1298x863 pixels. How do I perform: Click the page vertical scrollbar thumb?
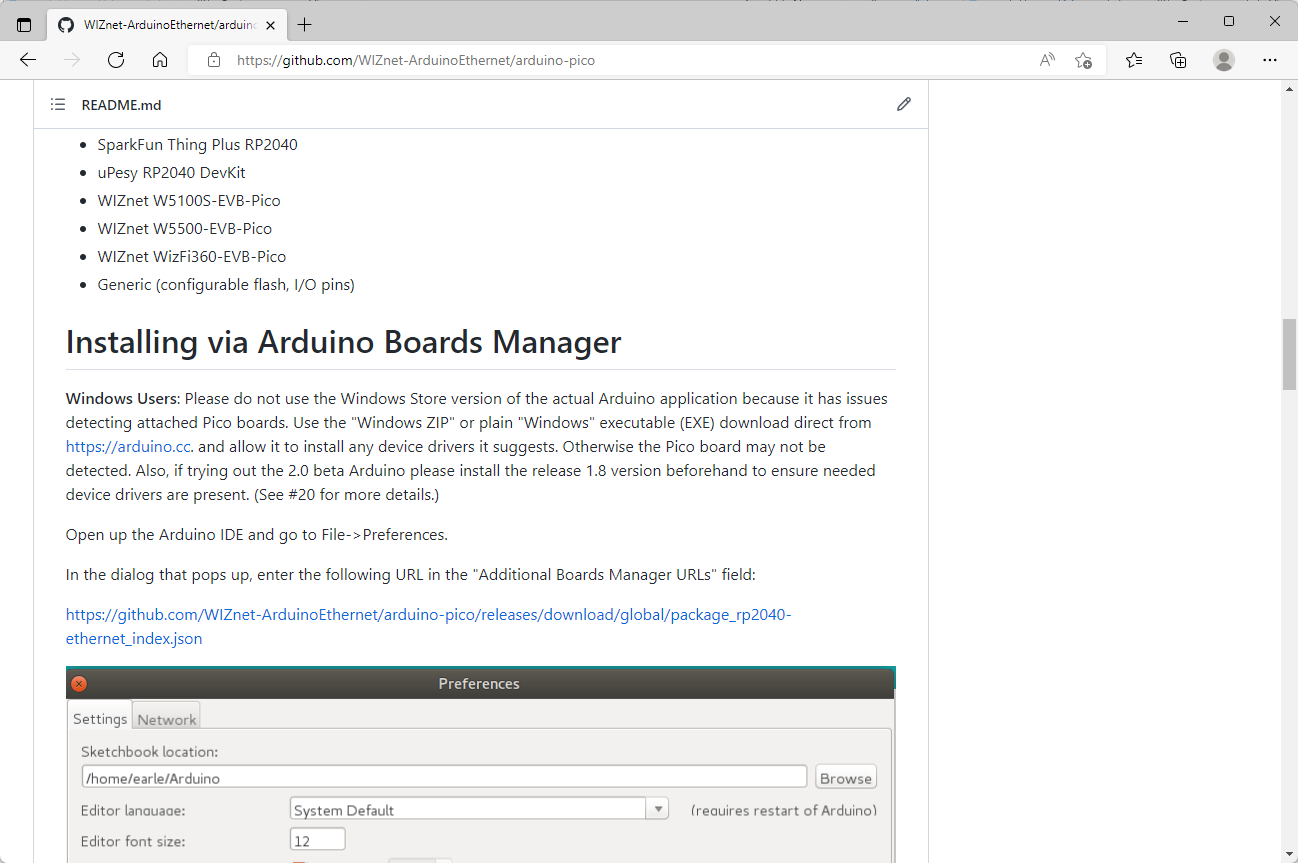[1290, 354]
